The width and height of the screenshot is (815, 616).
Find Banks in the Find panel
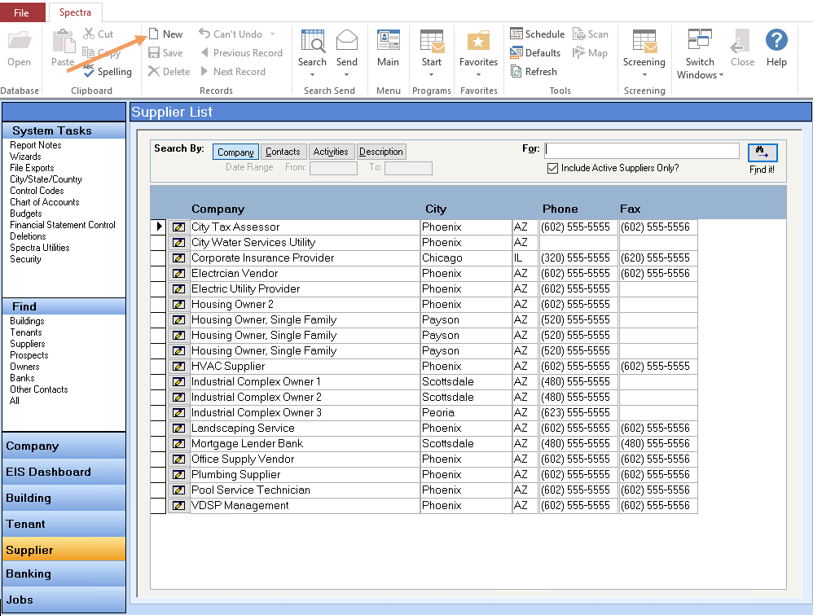tap(22, 378)
